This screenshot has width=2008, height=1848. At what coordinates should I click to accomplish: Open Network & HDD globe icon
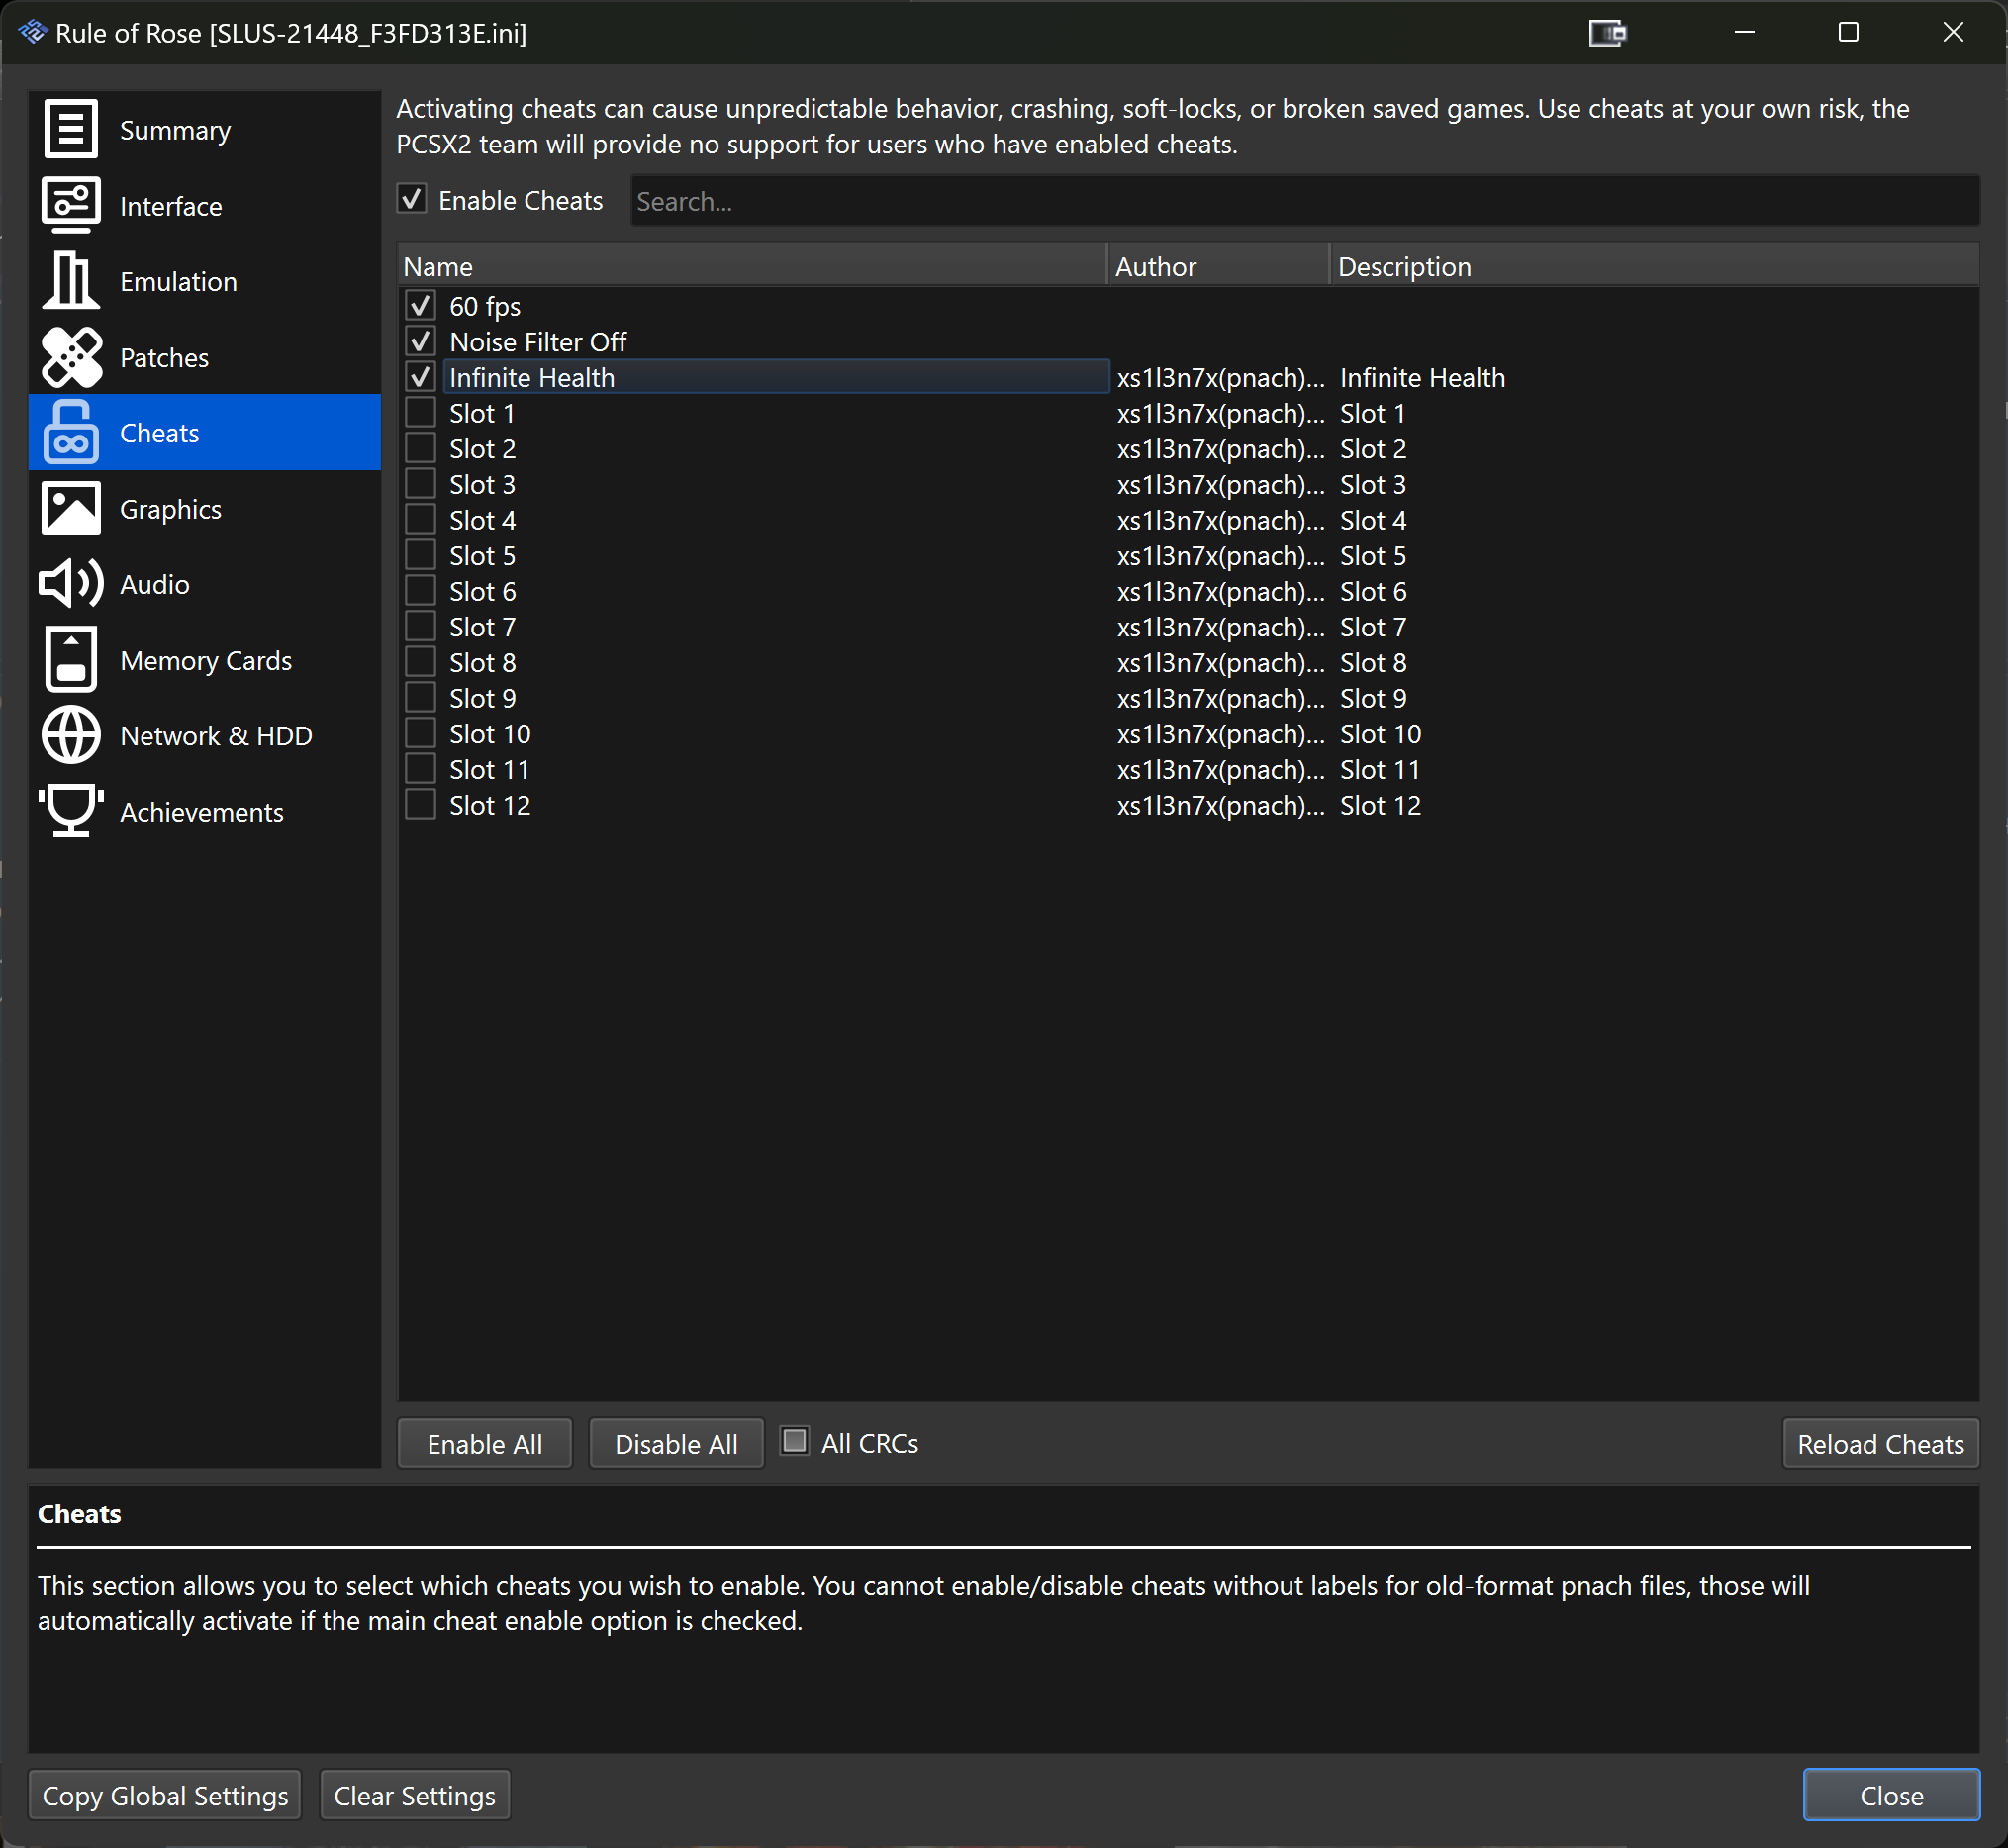[70, 736]
